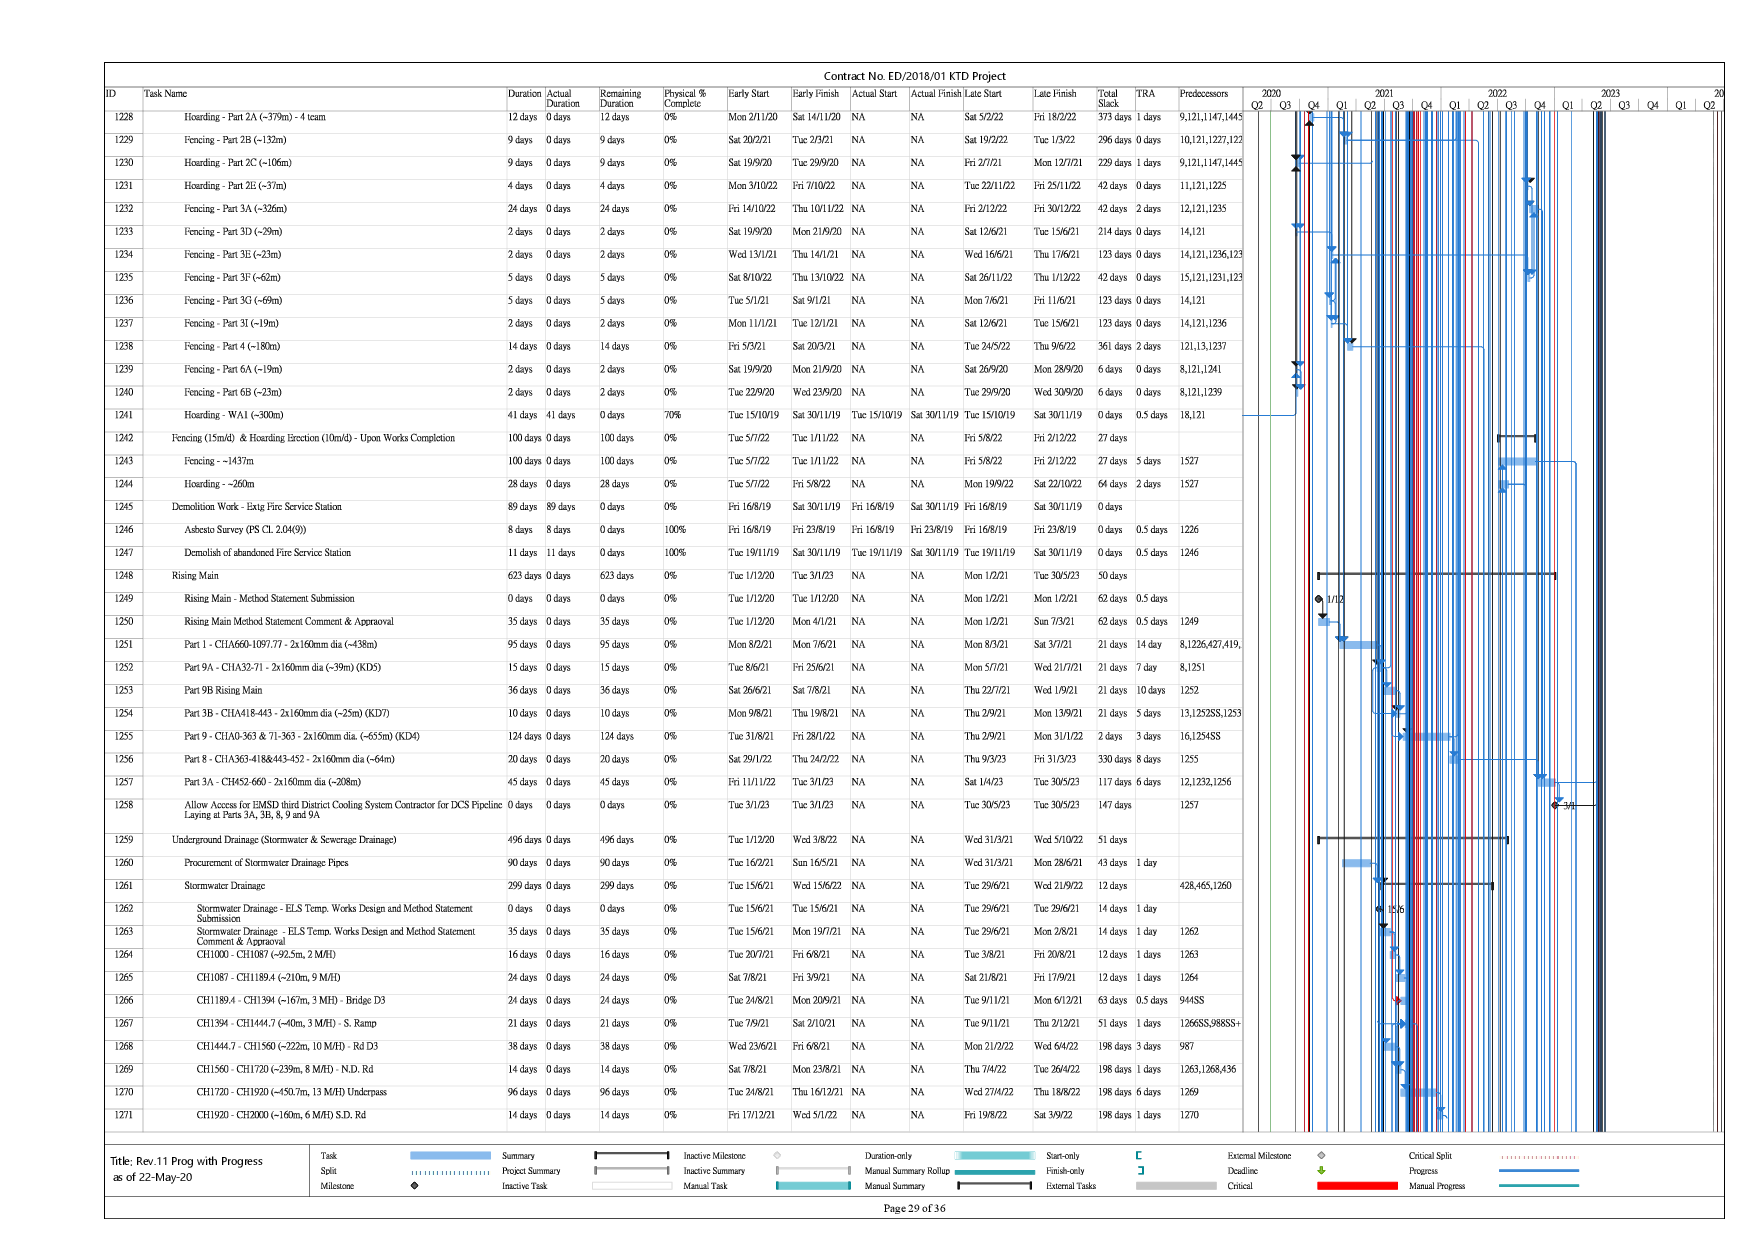Click the Milestone diamond symbol in legend

(414, 1186)
